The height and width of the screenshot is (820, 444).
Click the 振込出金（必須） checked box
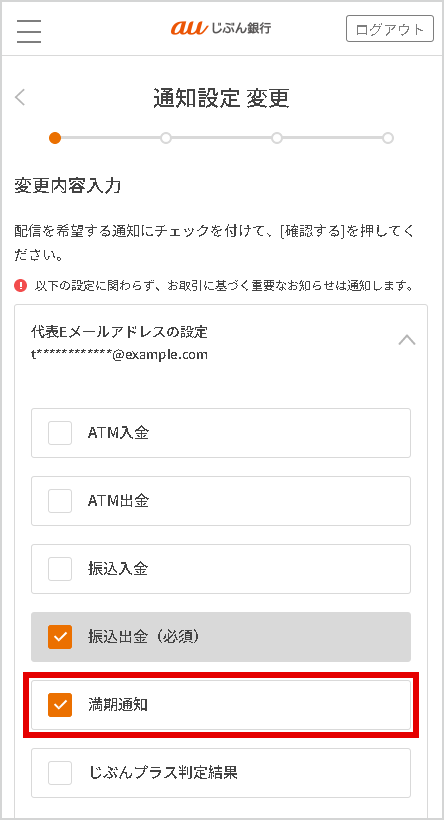pyautogui.click(x=60, y=637)
